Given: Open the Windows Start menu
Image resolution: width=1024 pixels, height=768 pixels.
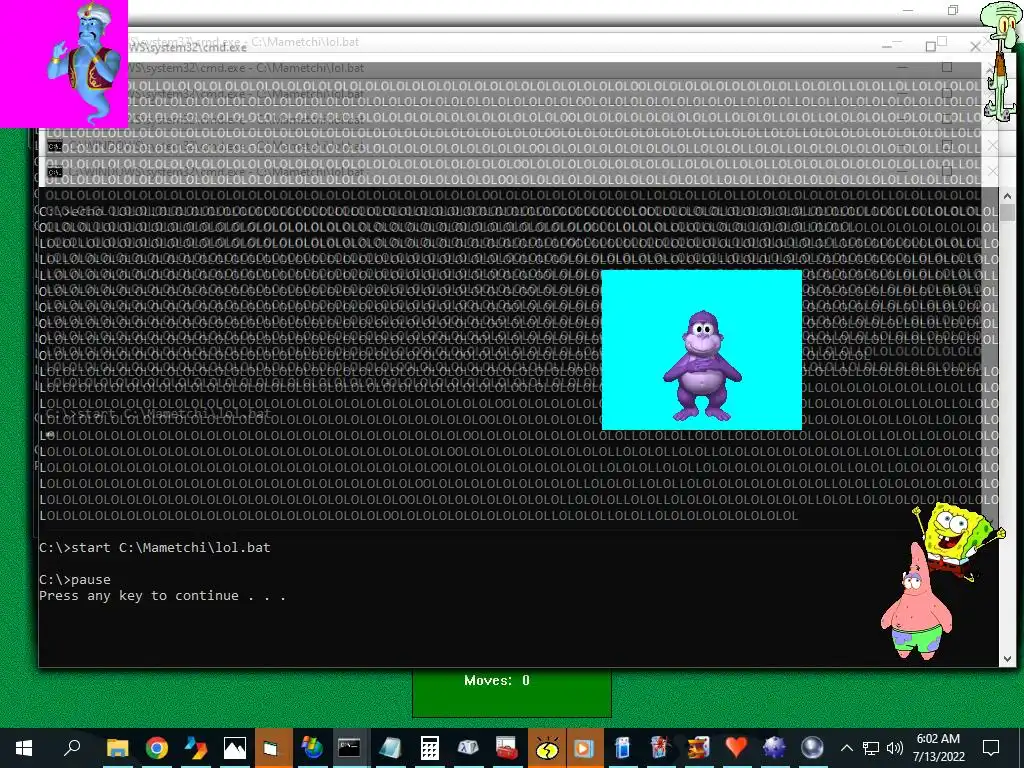Looking at the screenshot, I should (24, 748).
